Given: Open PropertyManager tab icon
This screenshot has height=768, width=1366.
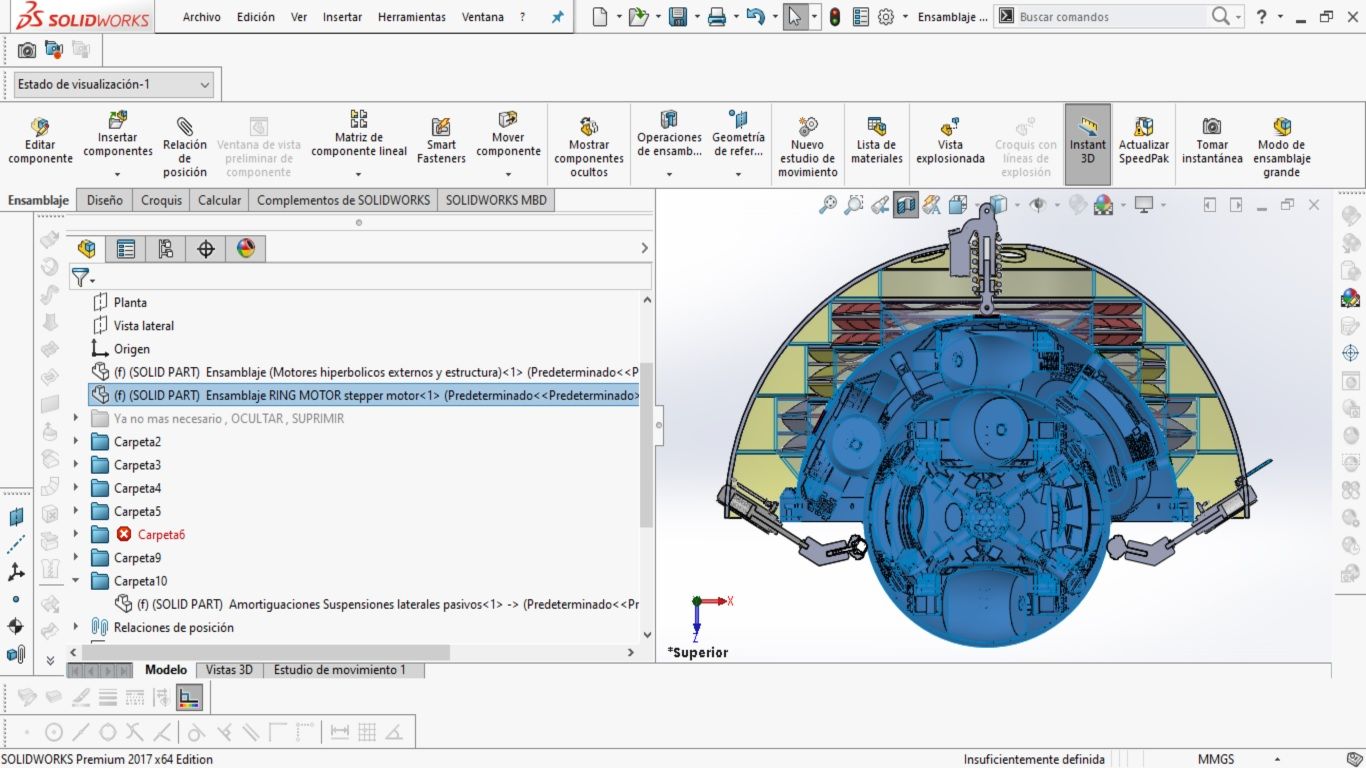Looking at the screenshot, I should click(x=126, y=249).
